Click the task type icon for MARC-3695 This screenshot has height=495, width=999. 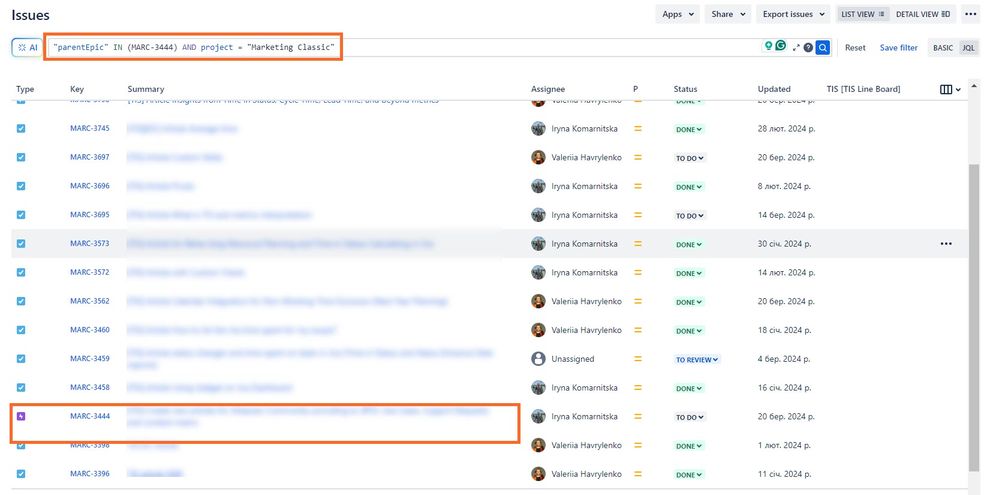tap(21, 215)
